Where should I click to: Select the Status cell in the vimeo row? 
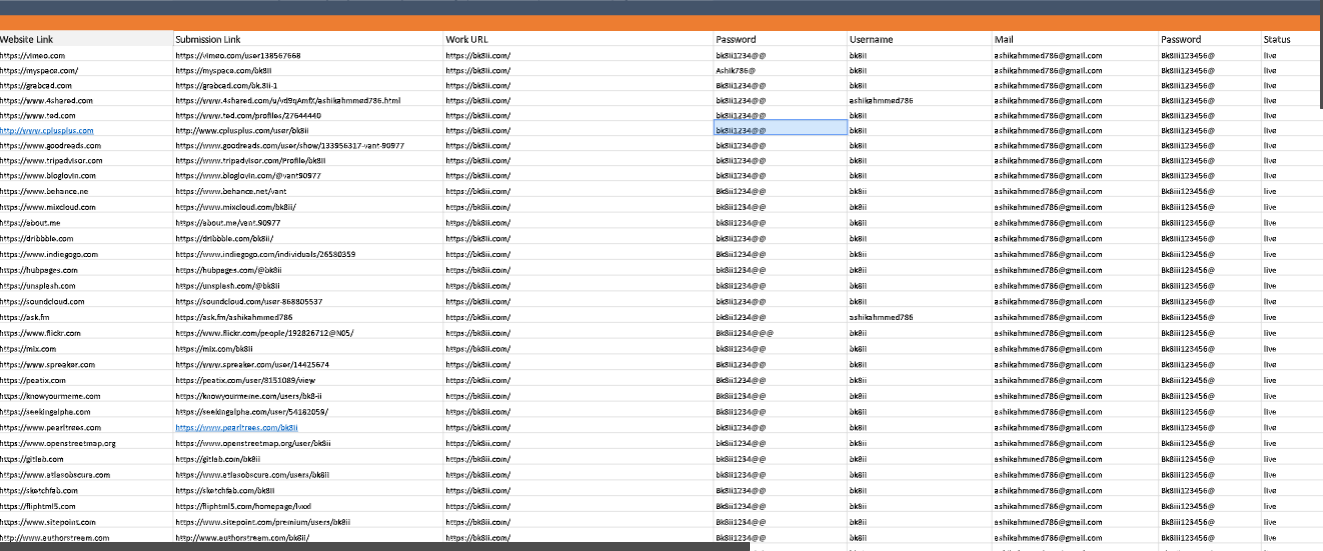(1270, 56)
